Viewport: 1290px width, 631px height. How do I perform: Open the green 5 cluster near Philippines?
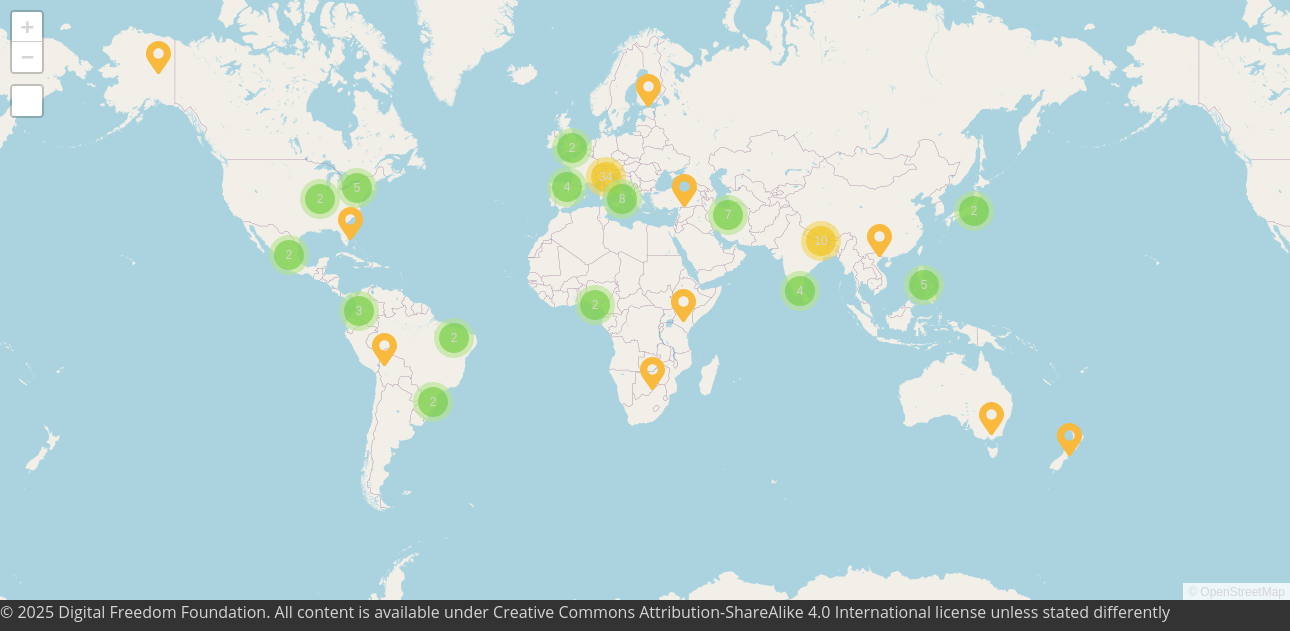point(923,284)
